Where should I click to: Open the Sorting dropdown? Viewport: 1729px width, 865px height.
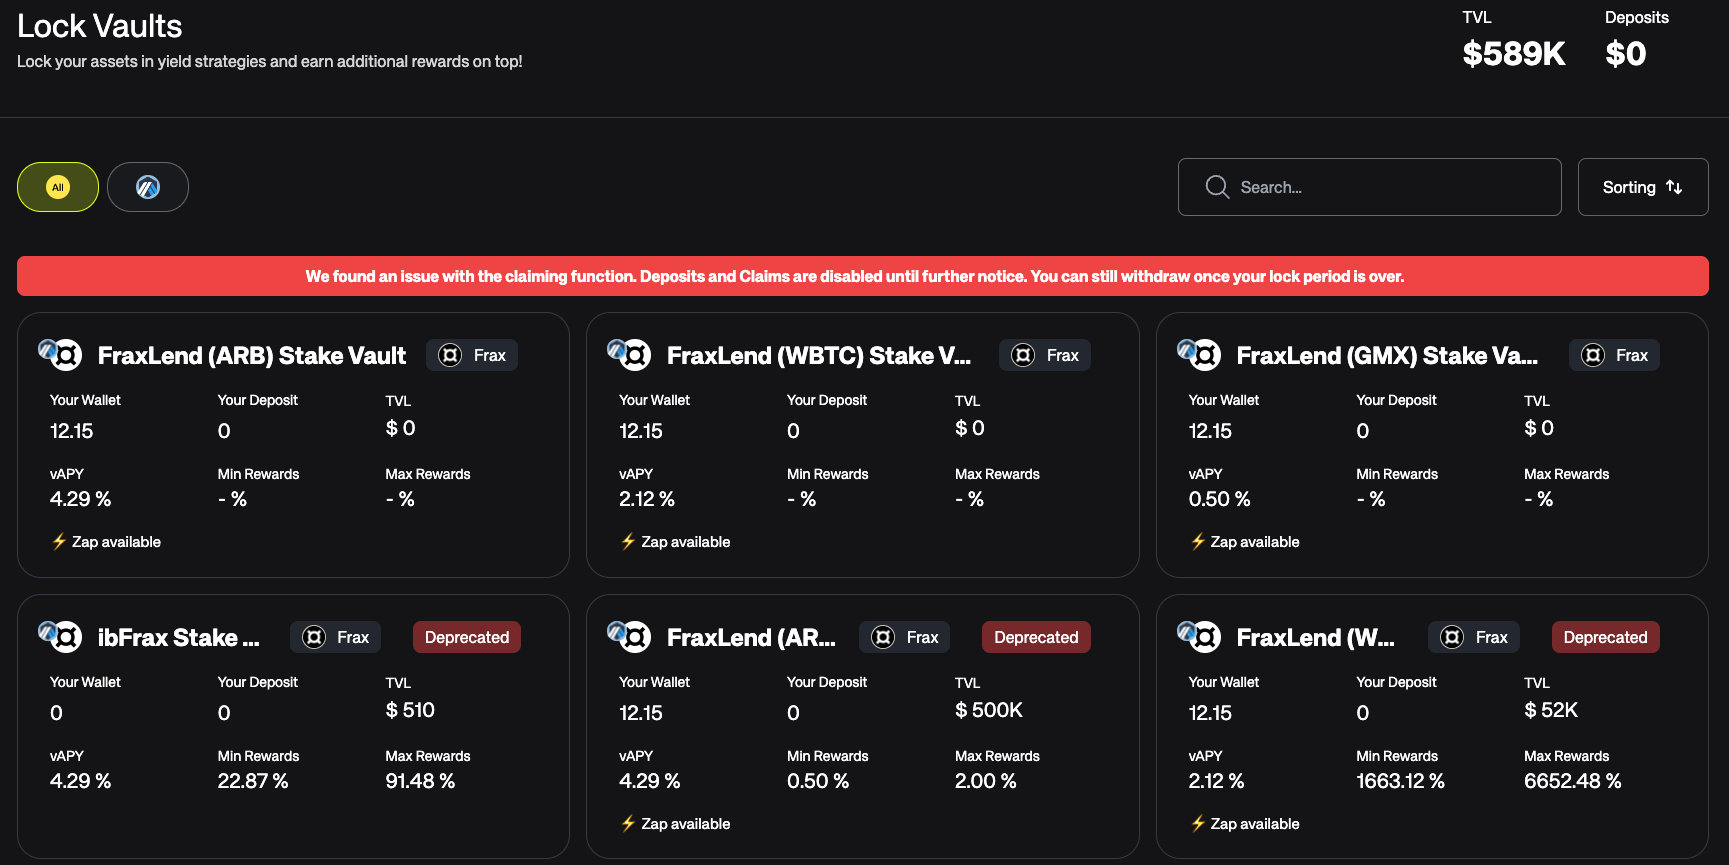1642,187
